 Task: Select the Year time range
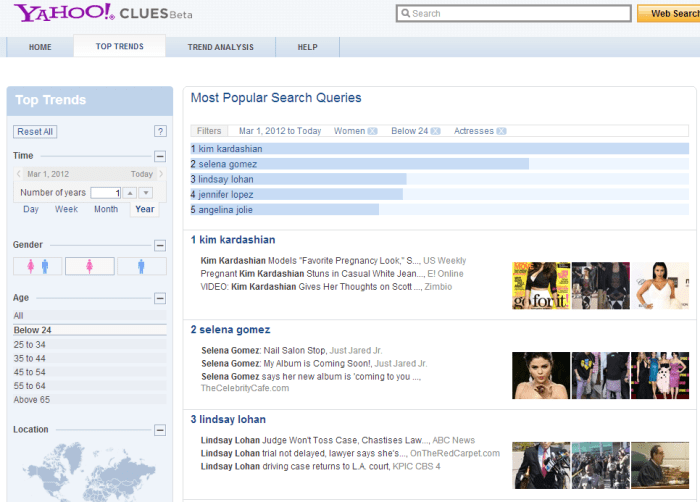(145, 209)
